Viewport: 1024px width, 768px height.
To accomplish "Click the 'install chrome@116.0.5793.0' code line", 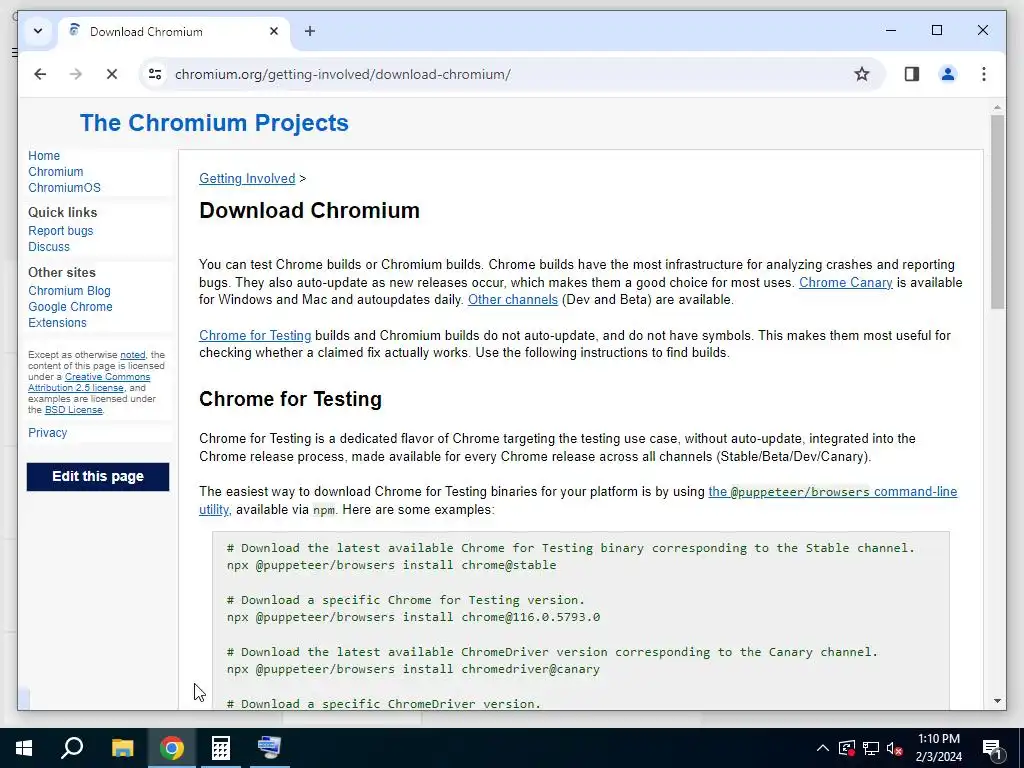I will click(413, 617).
